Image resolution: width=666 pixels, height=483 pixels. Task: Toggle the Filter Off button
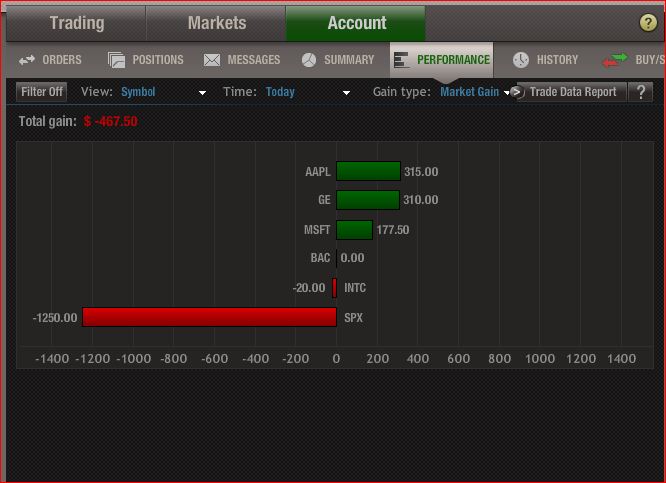pos(42,92)
